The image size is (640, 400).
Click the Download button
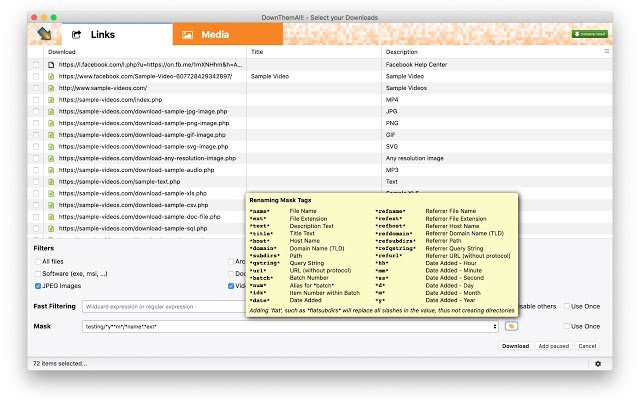pyautogui.click(x=515, y=345)
